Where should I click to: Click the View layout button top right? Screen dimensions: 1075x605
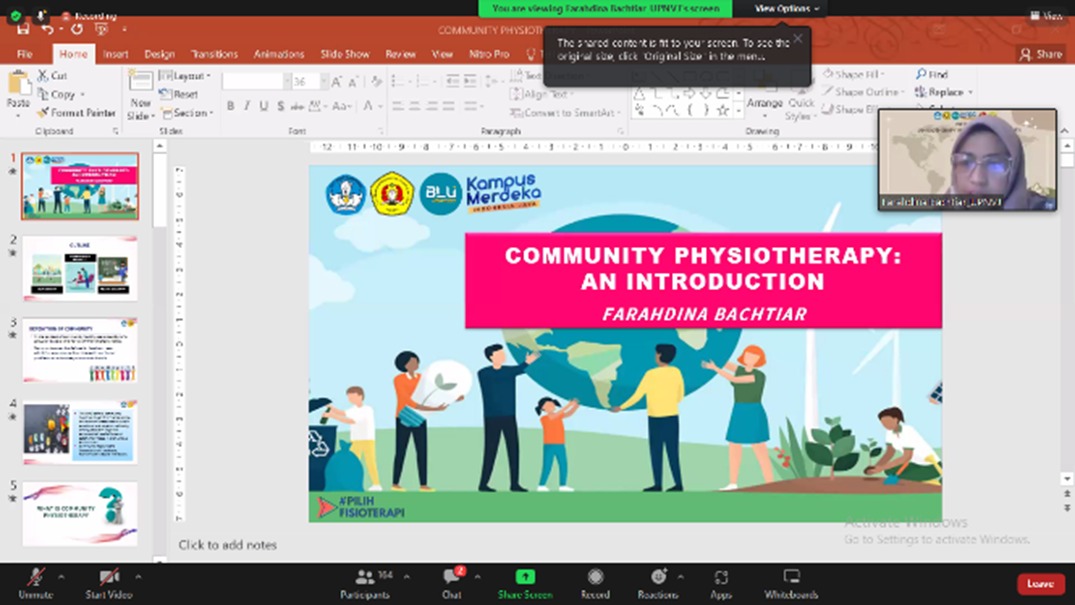(x=1047, y=16)
